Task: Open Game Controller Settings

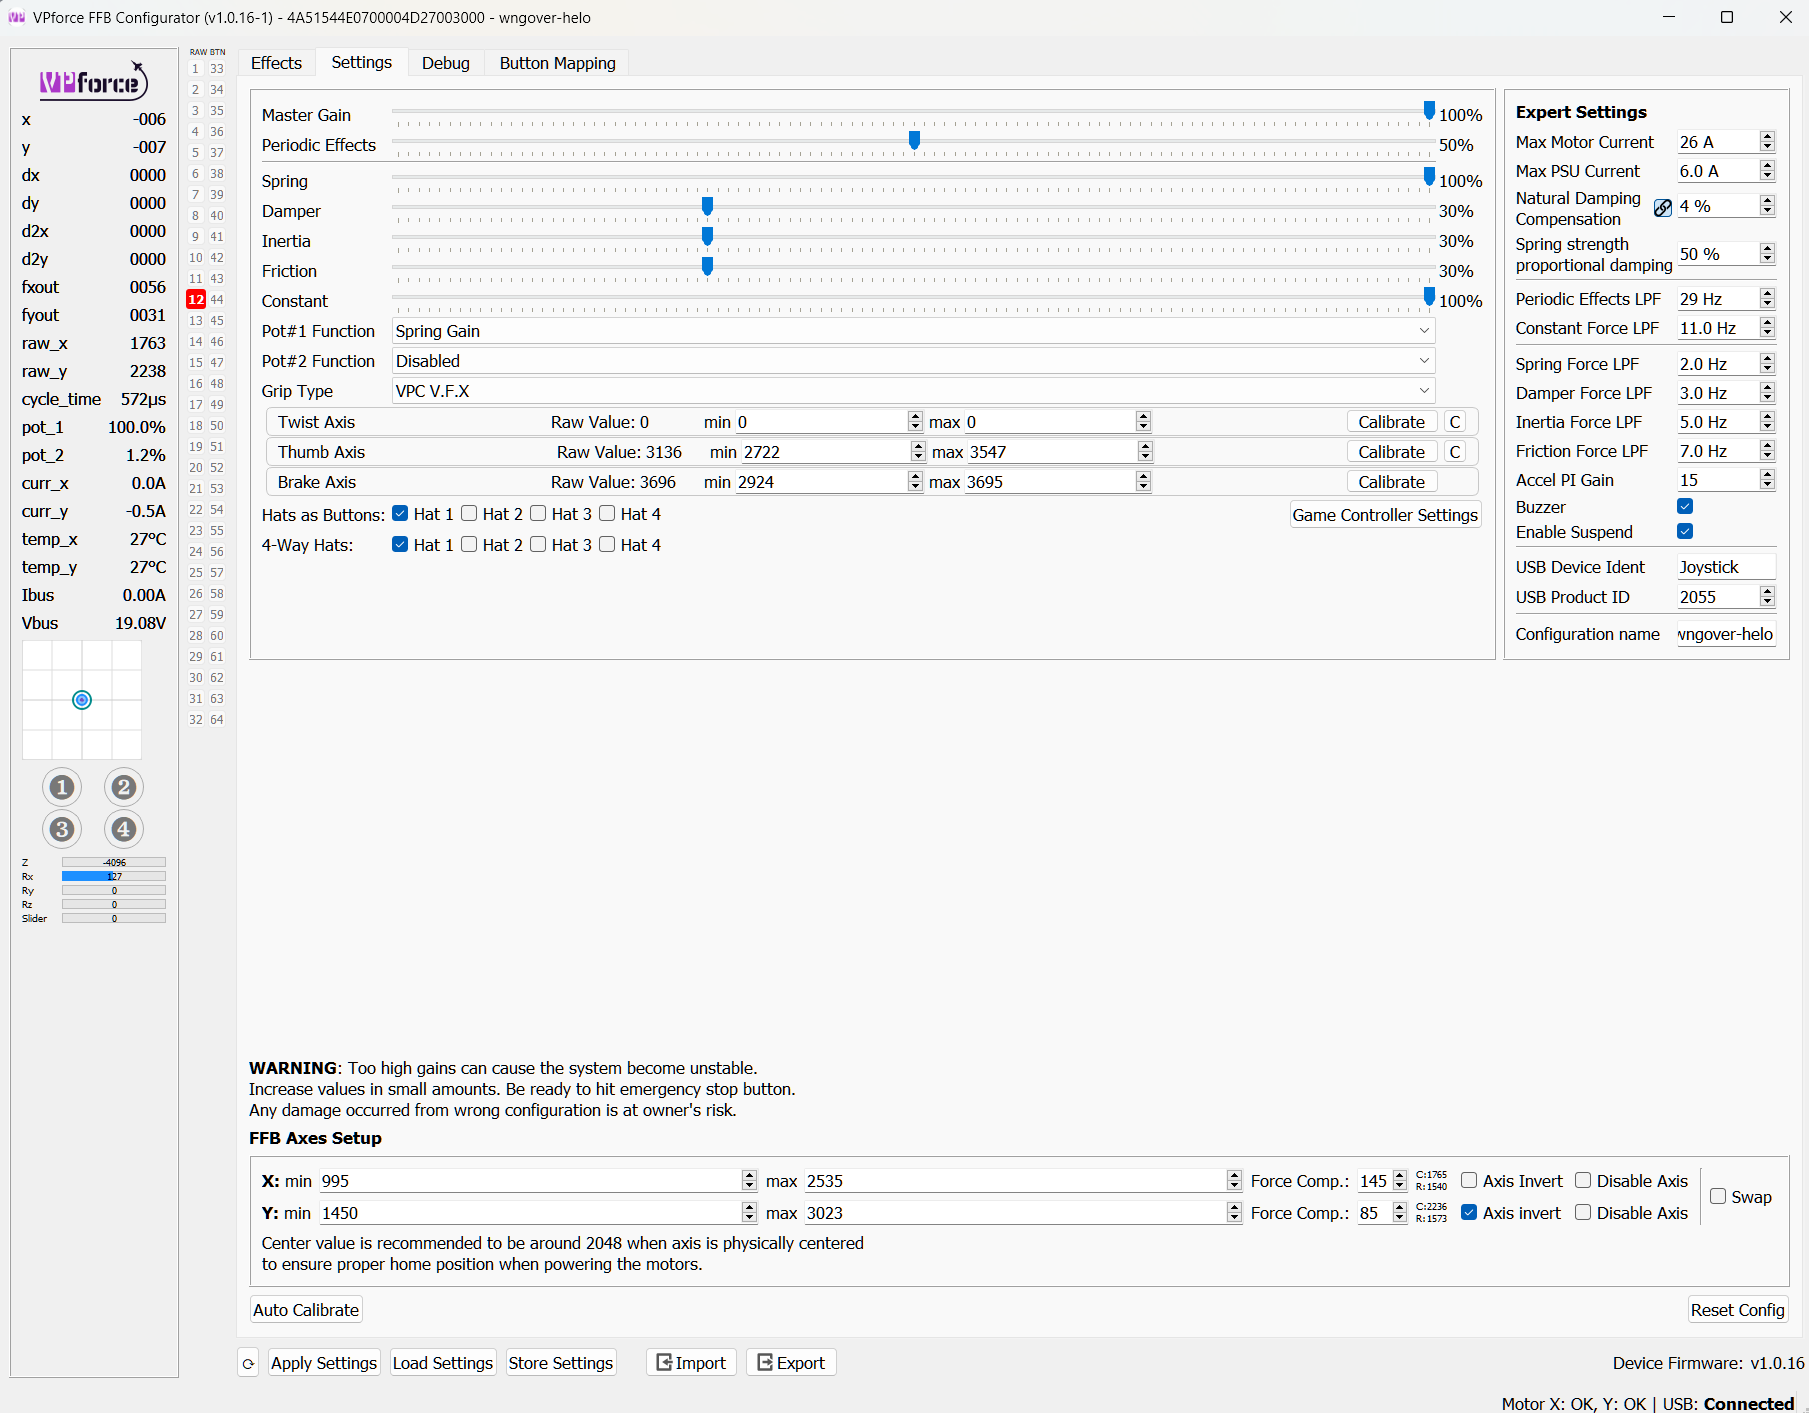Action: [x=1385, y=515]
